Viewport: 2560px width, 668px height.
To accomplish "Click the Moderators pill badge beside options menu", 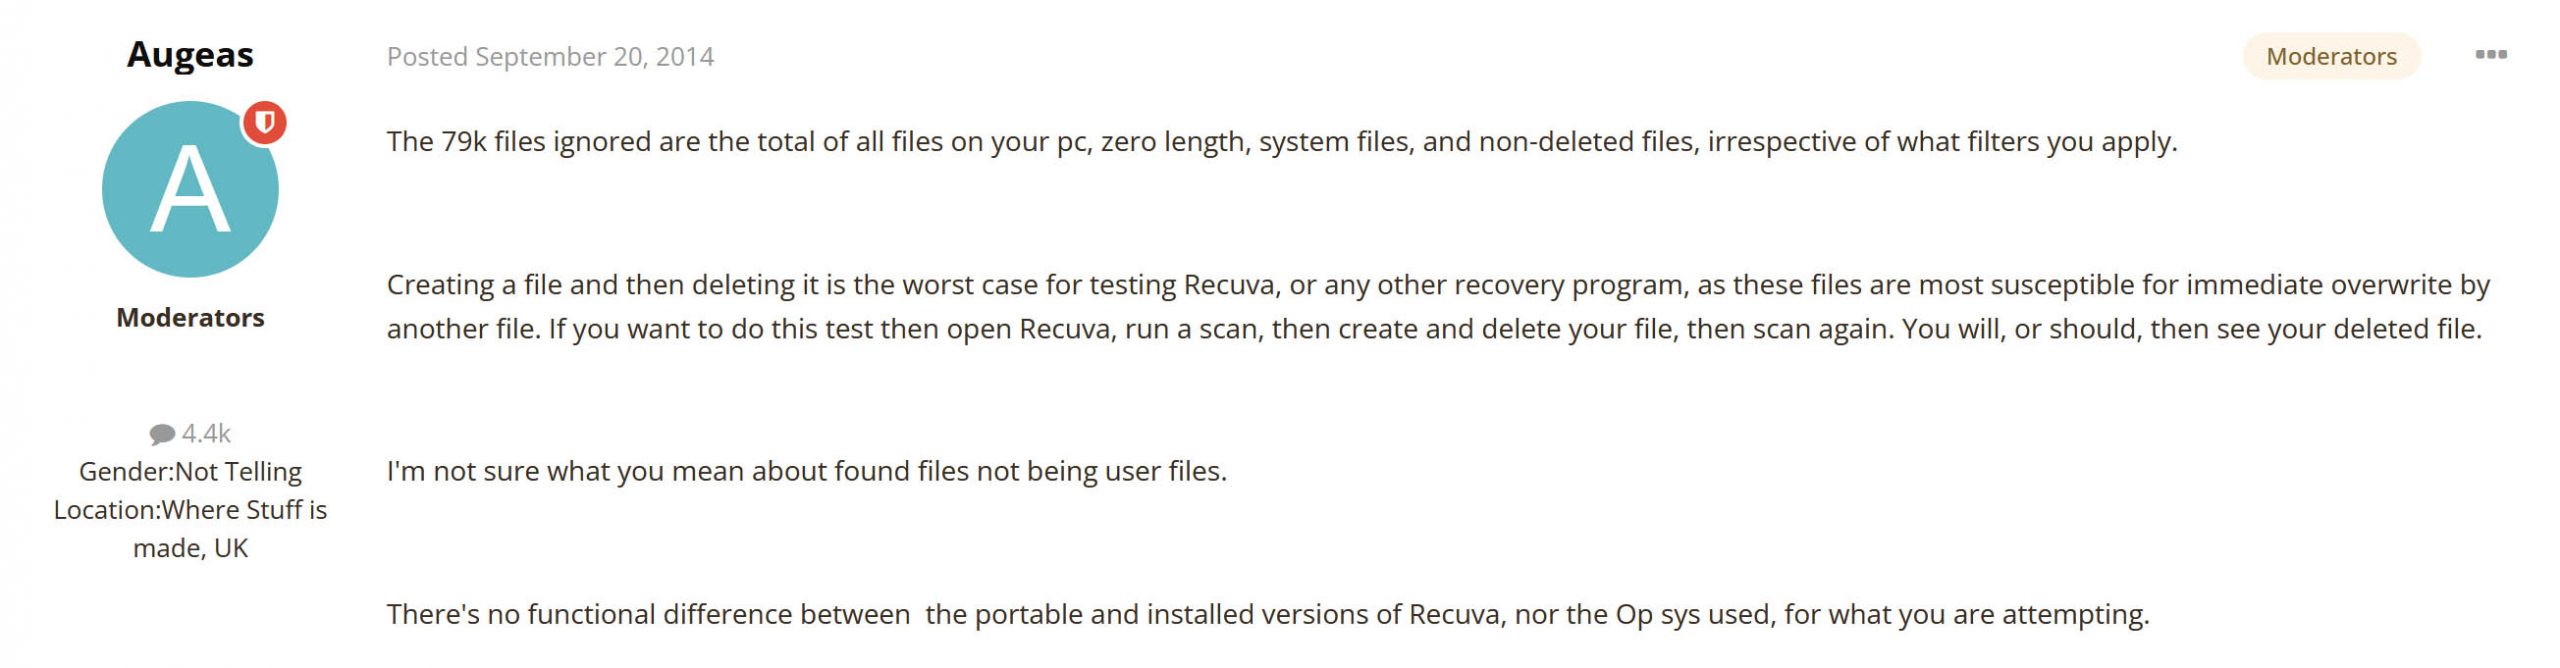I will coord(2331,56).
